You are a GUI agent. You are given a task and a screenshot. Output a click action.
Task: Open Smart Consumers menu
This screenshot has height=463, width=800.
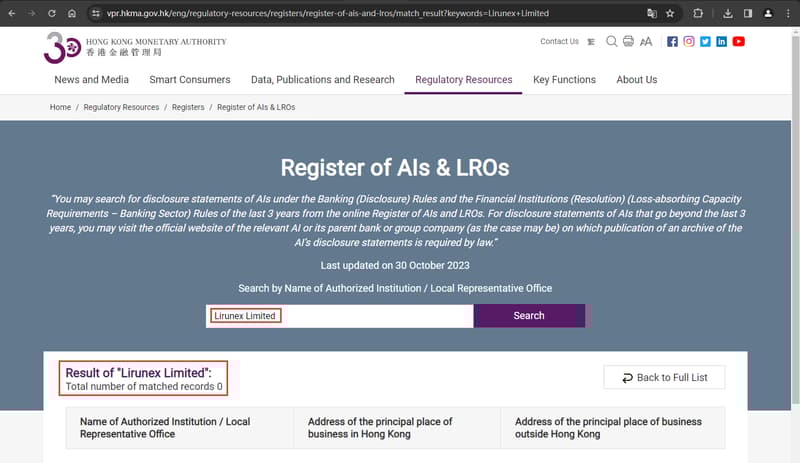(190, 80)
